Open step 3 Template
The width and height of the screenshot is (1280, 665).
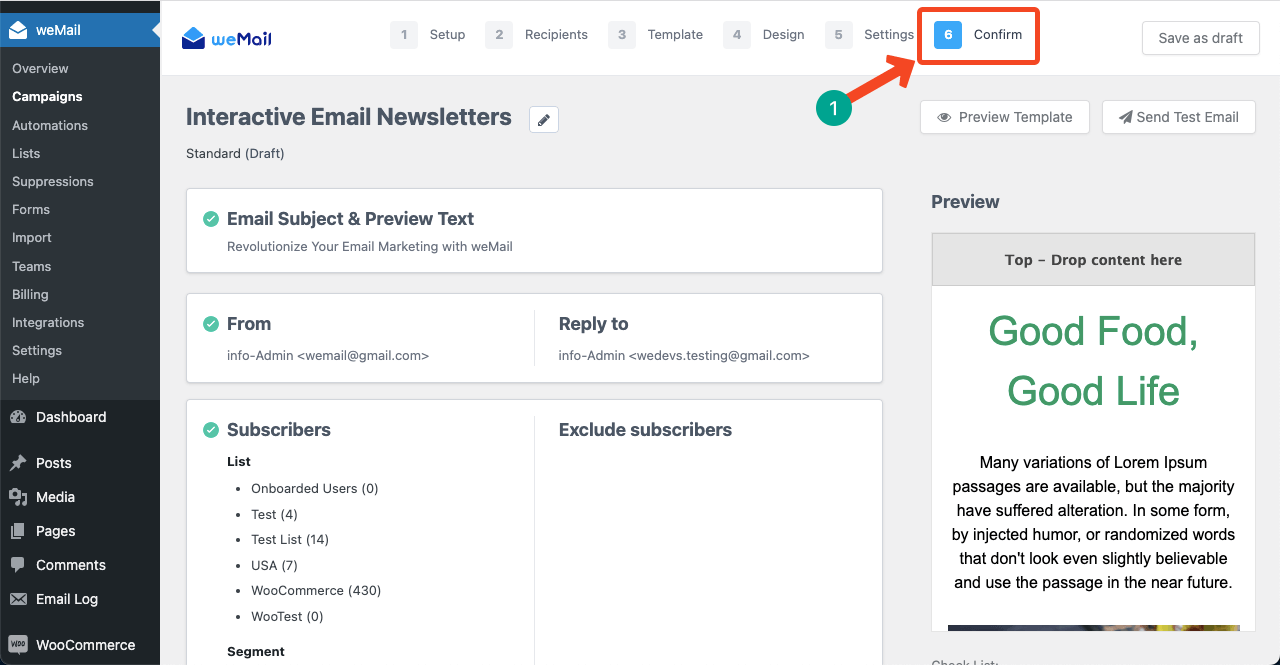[655, 35]
